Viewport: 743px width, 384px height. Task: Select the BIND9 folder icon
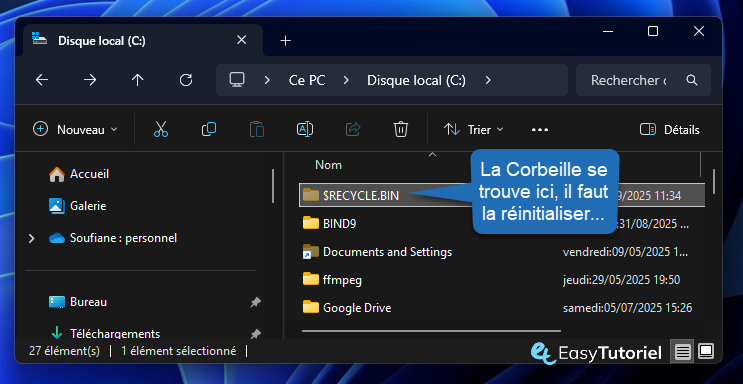(x=311, y=223)
